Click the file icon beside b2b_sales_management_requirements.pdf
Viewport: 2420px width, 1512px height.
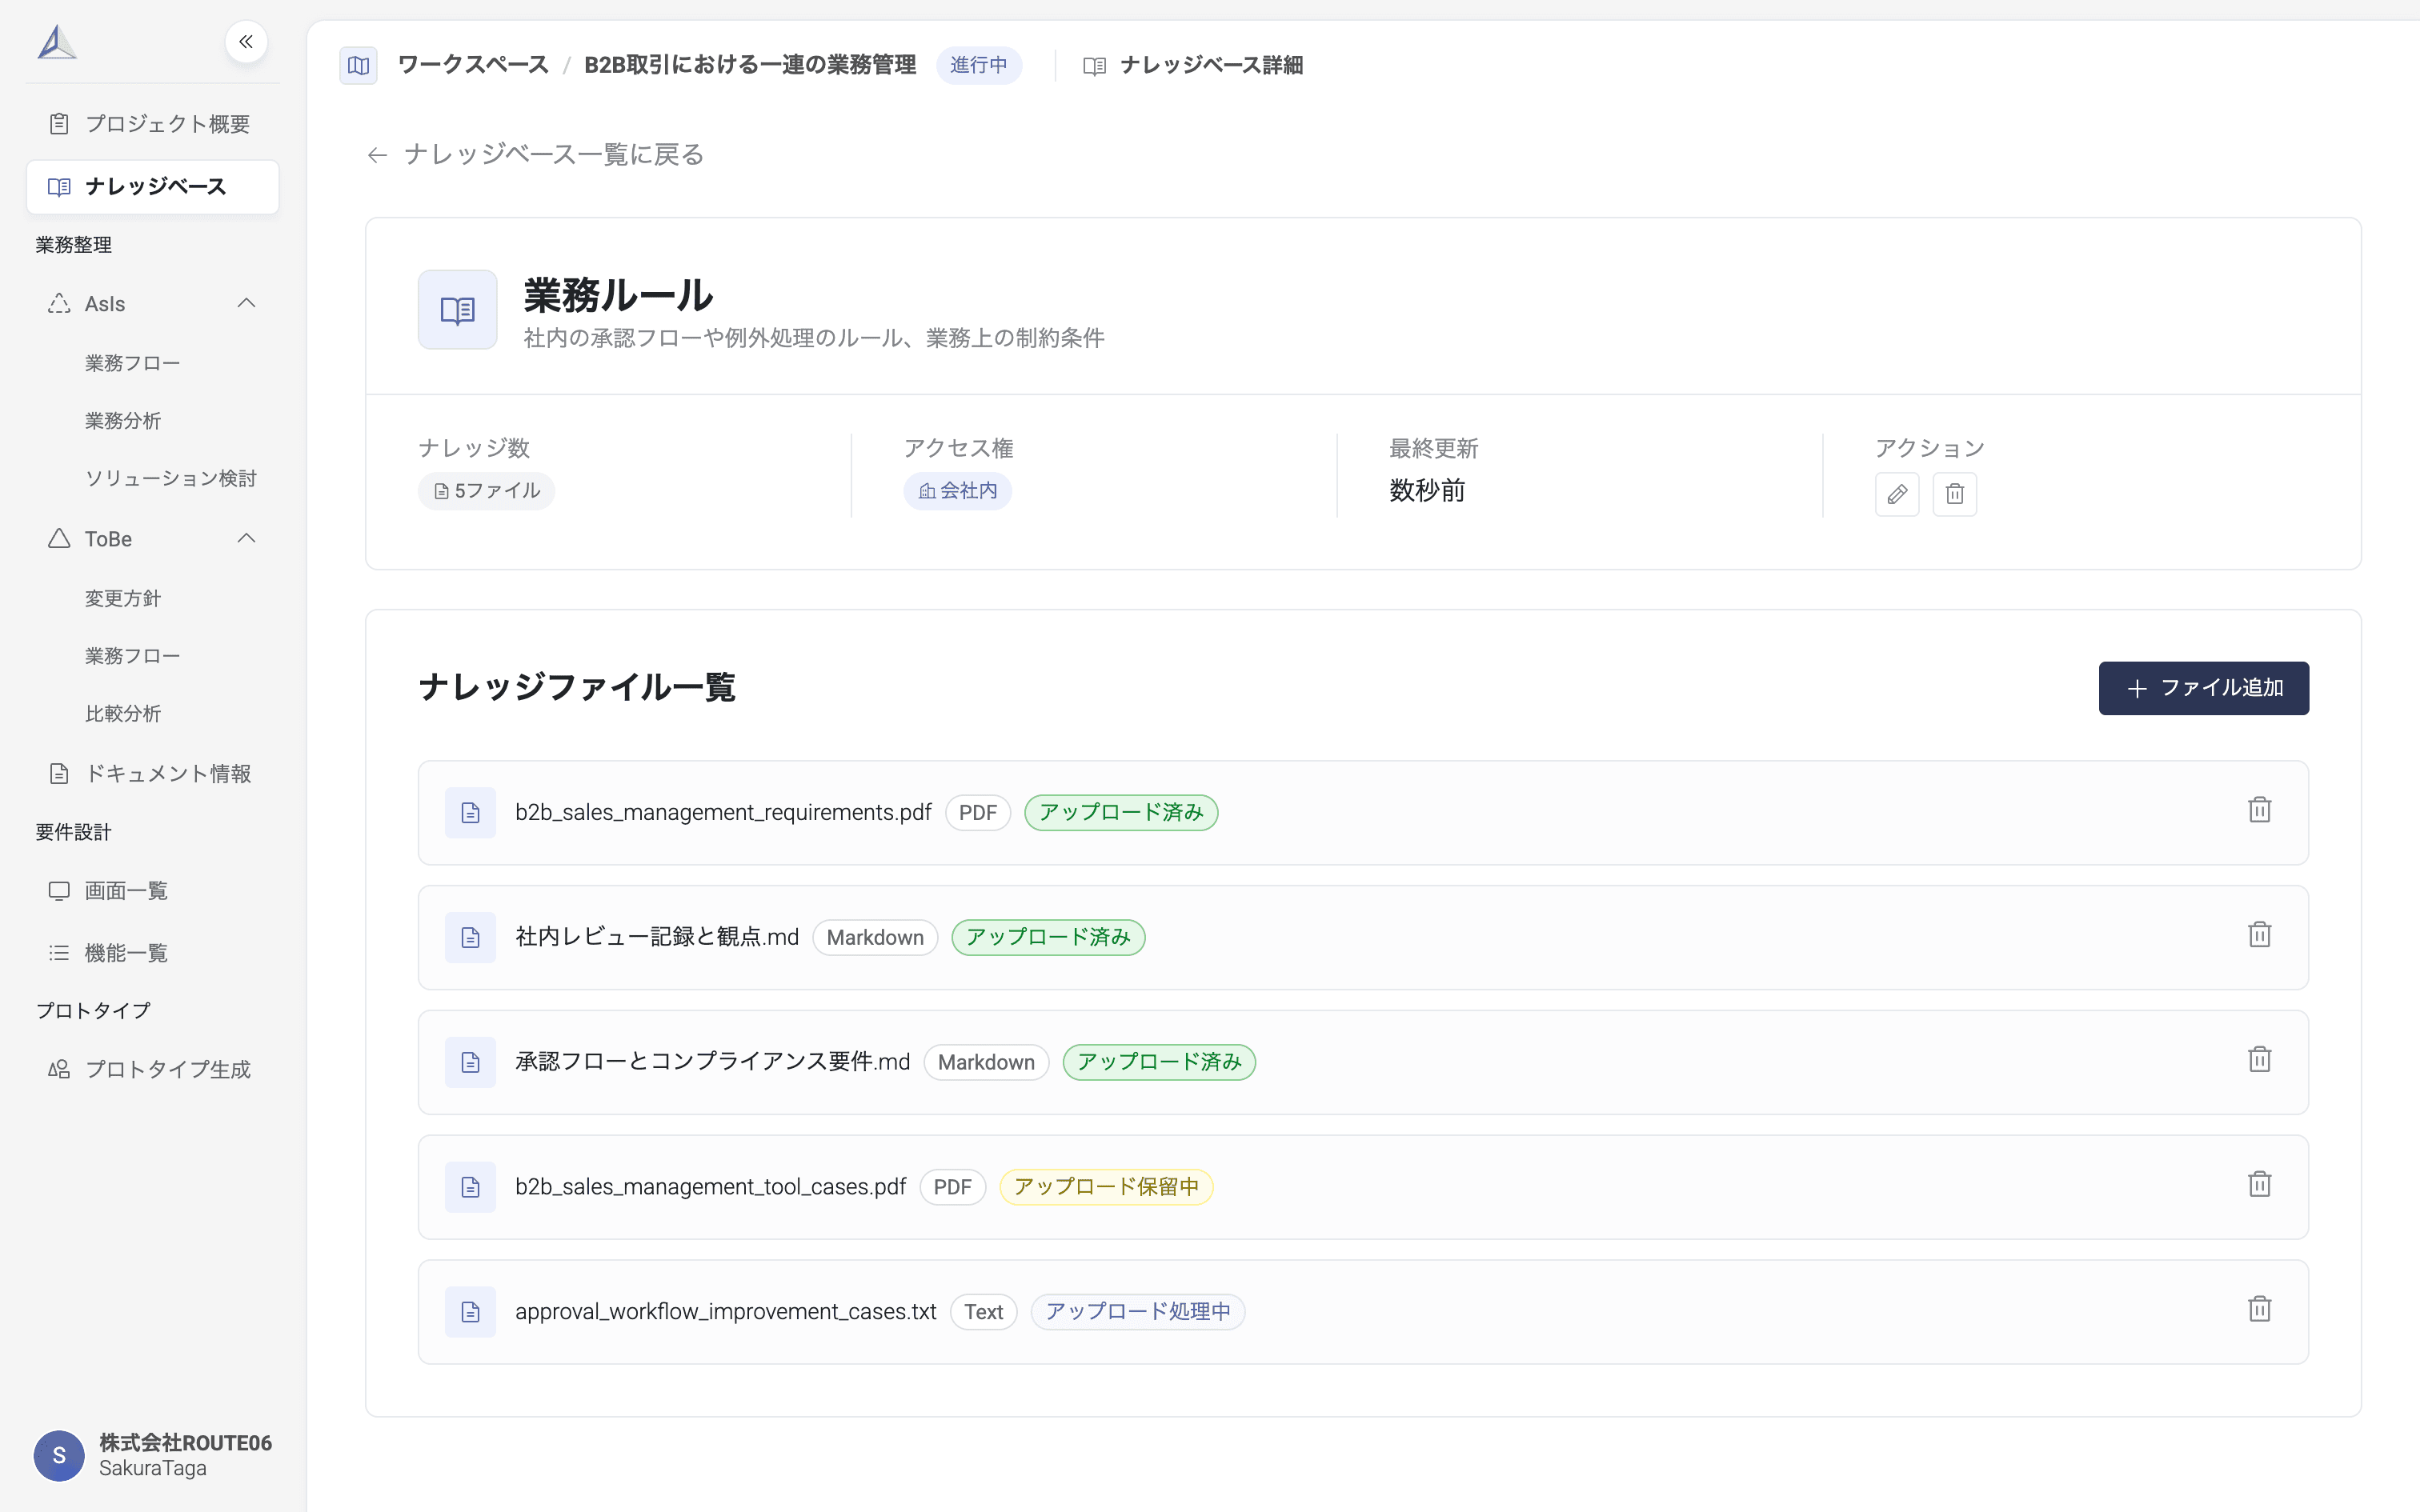pyautogui.click(x=470, y=812)
